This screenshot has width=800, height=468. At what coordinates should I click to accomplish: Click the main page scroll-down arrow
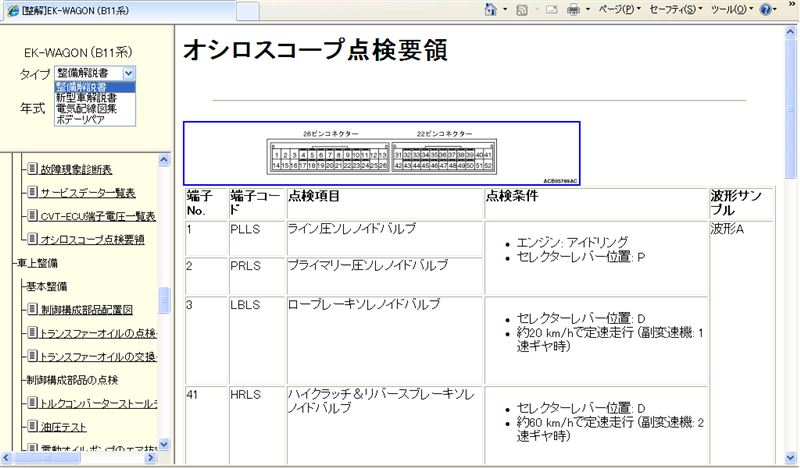coord(791,457)
